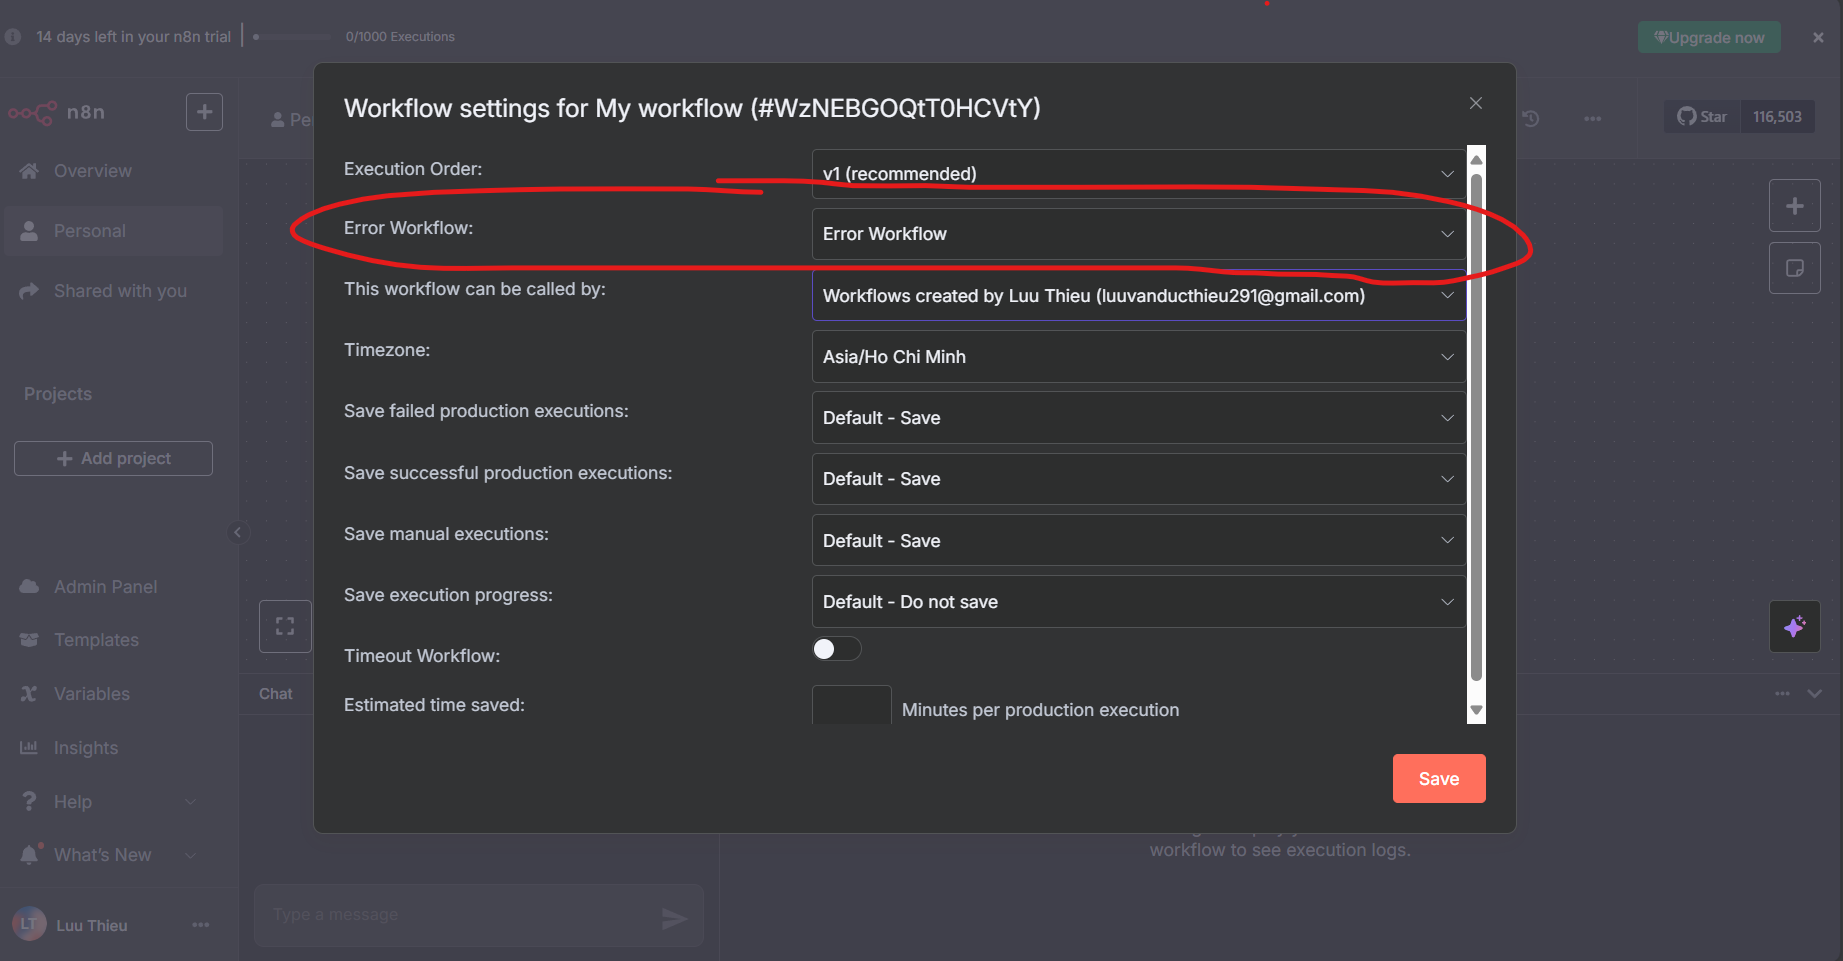The height and width of the screenshot is (961, 1843).
Task: Click the Overview home icon
Action: point(29,171)
